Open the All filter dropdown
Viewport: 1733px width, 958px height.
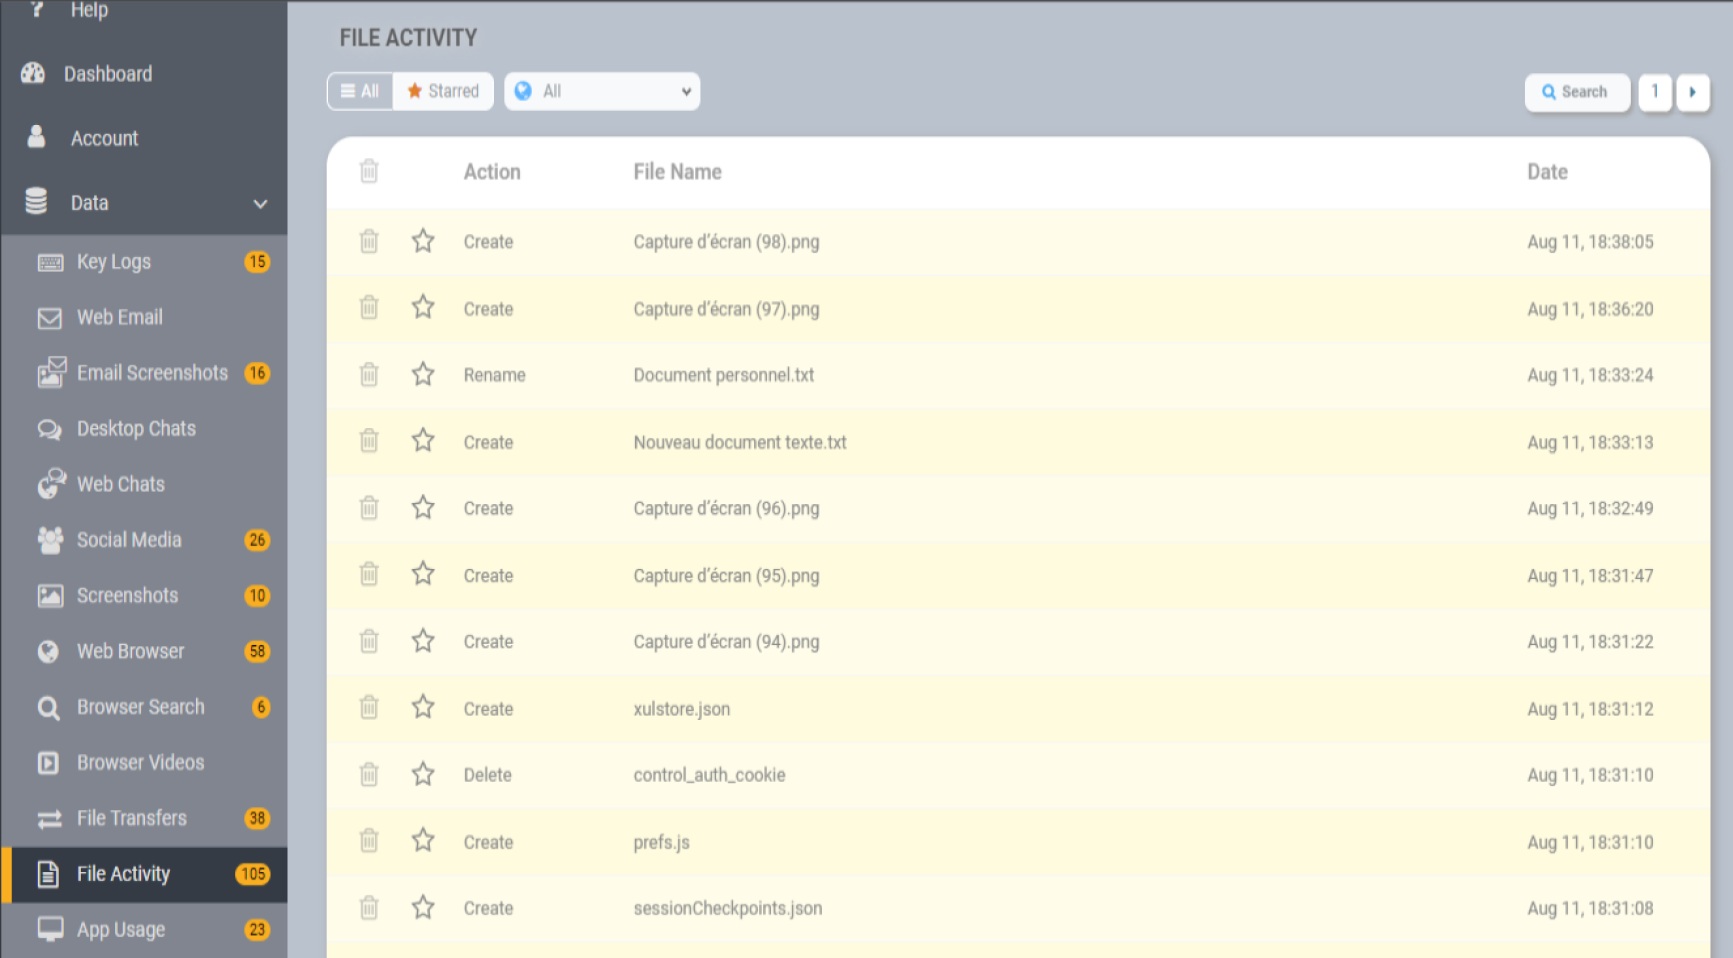[602, 91]
